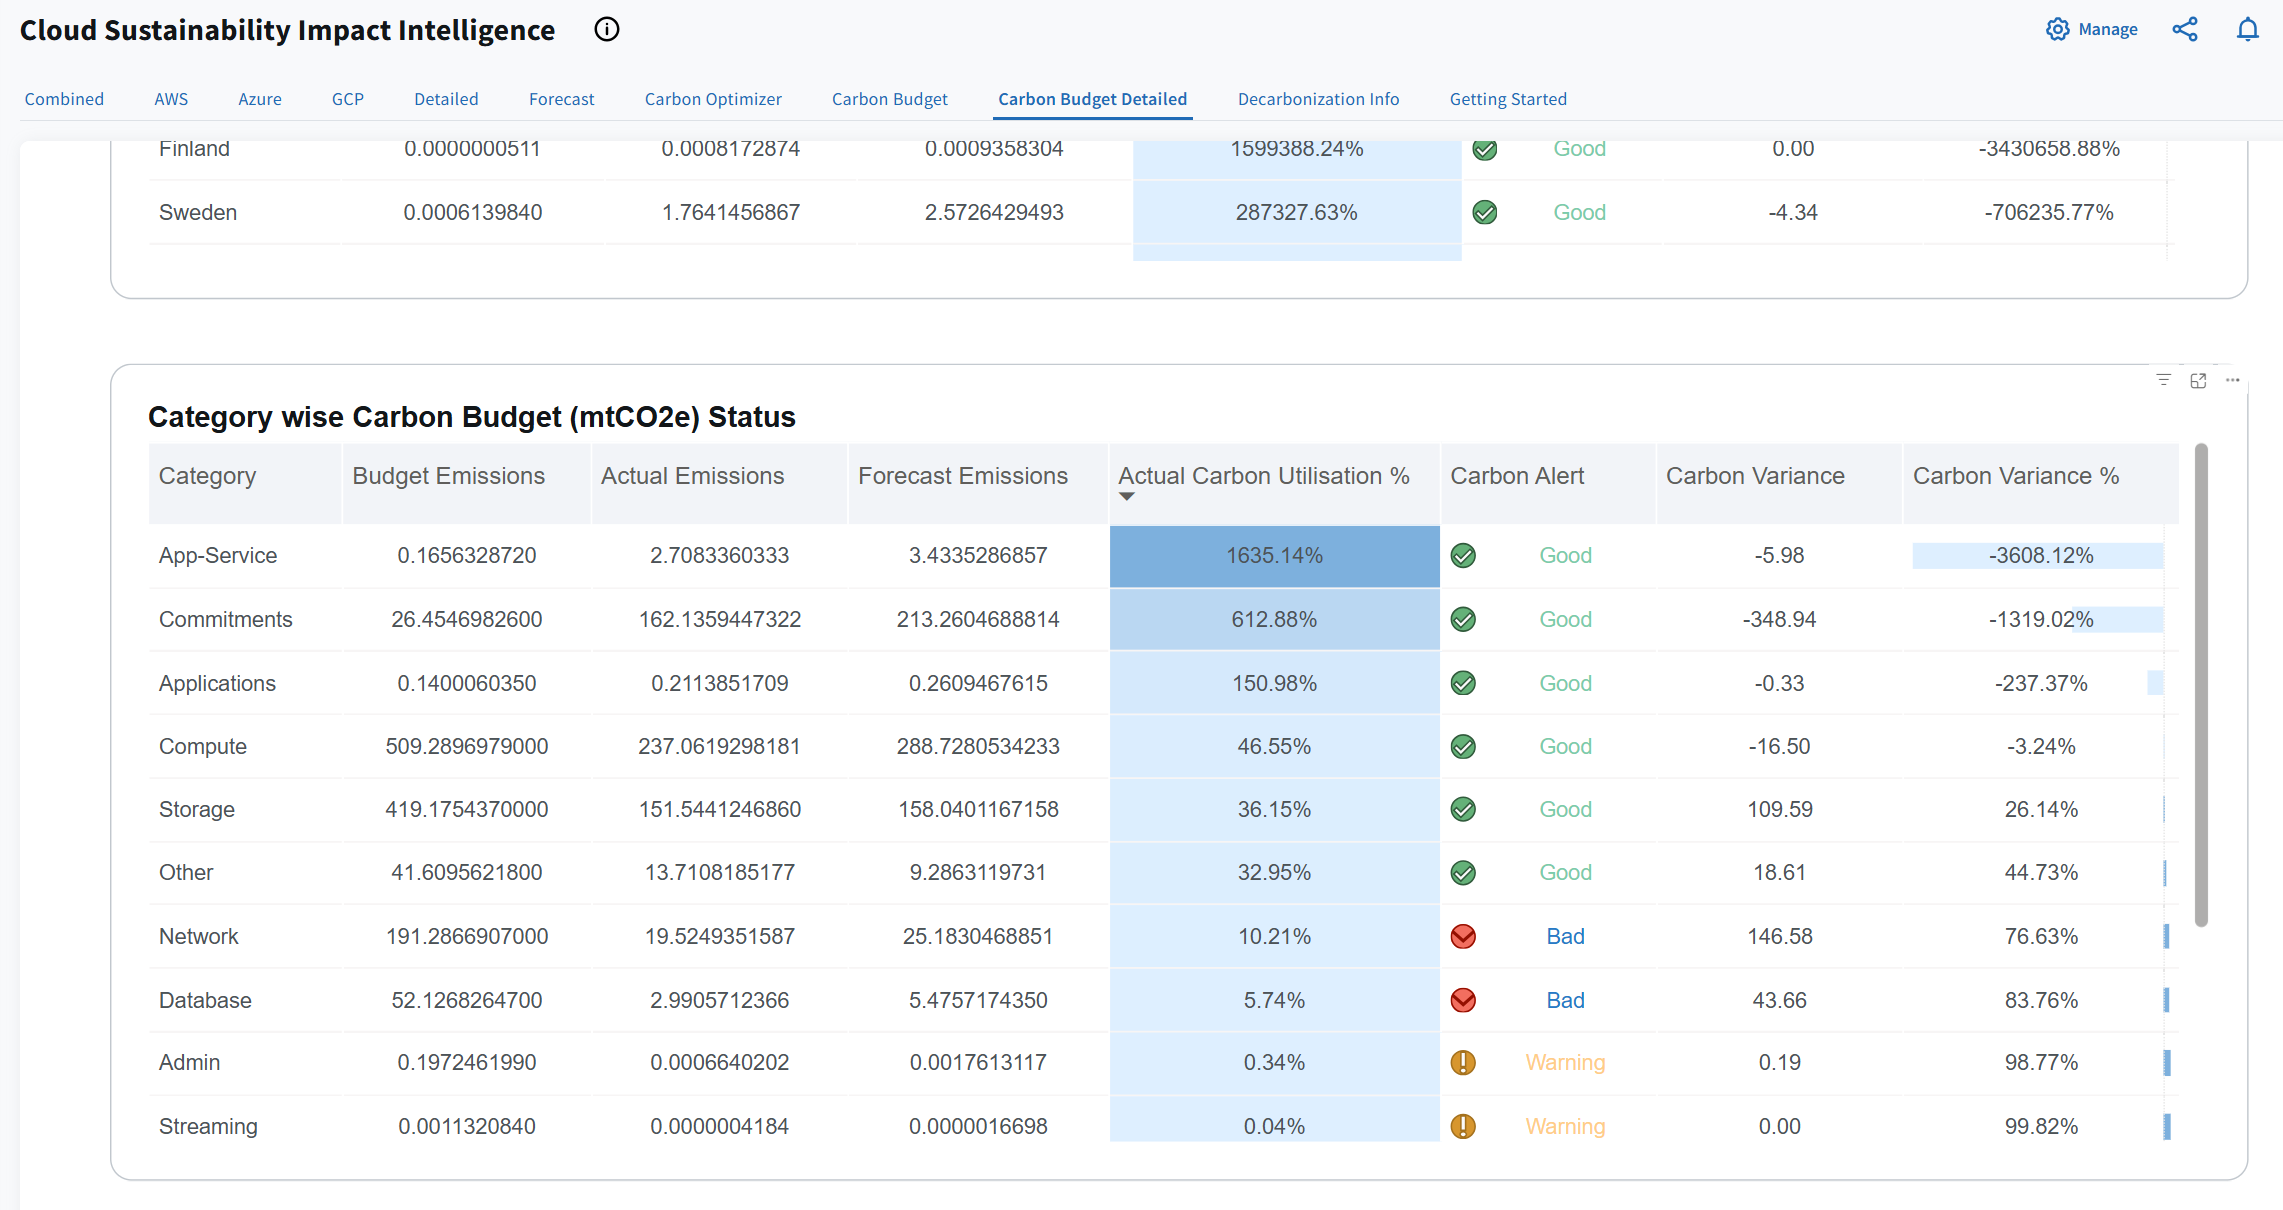Click the info icon beside the dashboard title
The image size is (2283, 1210).
(x=606, y=30)
